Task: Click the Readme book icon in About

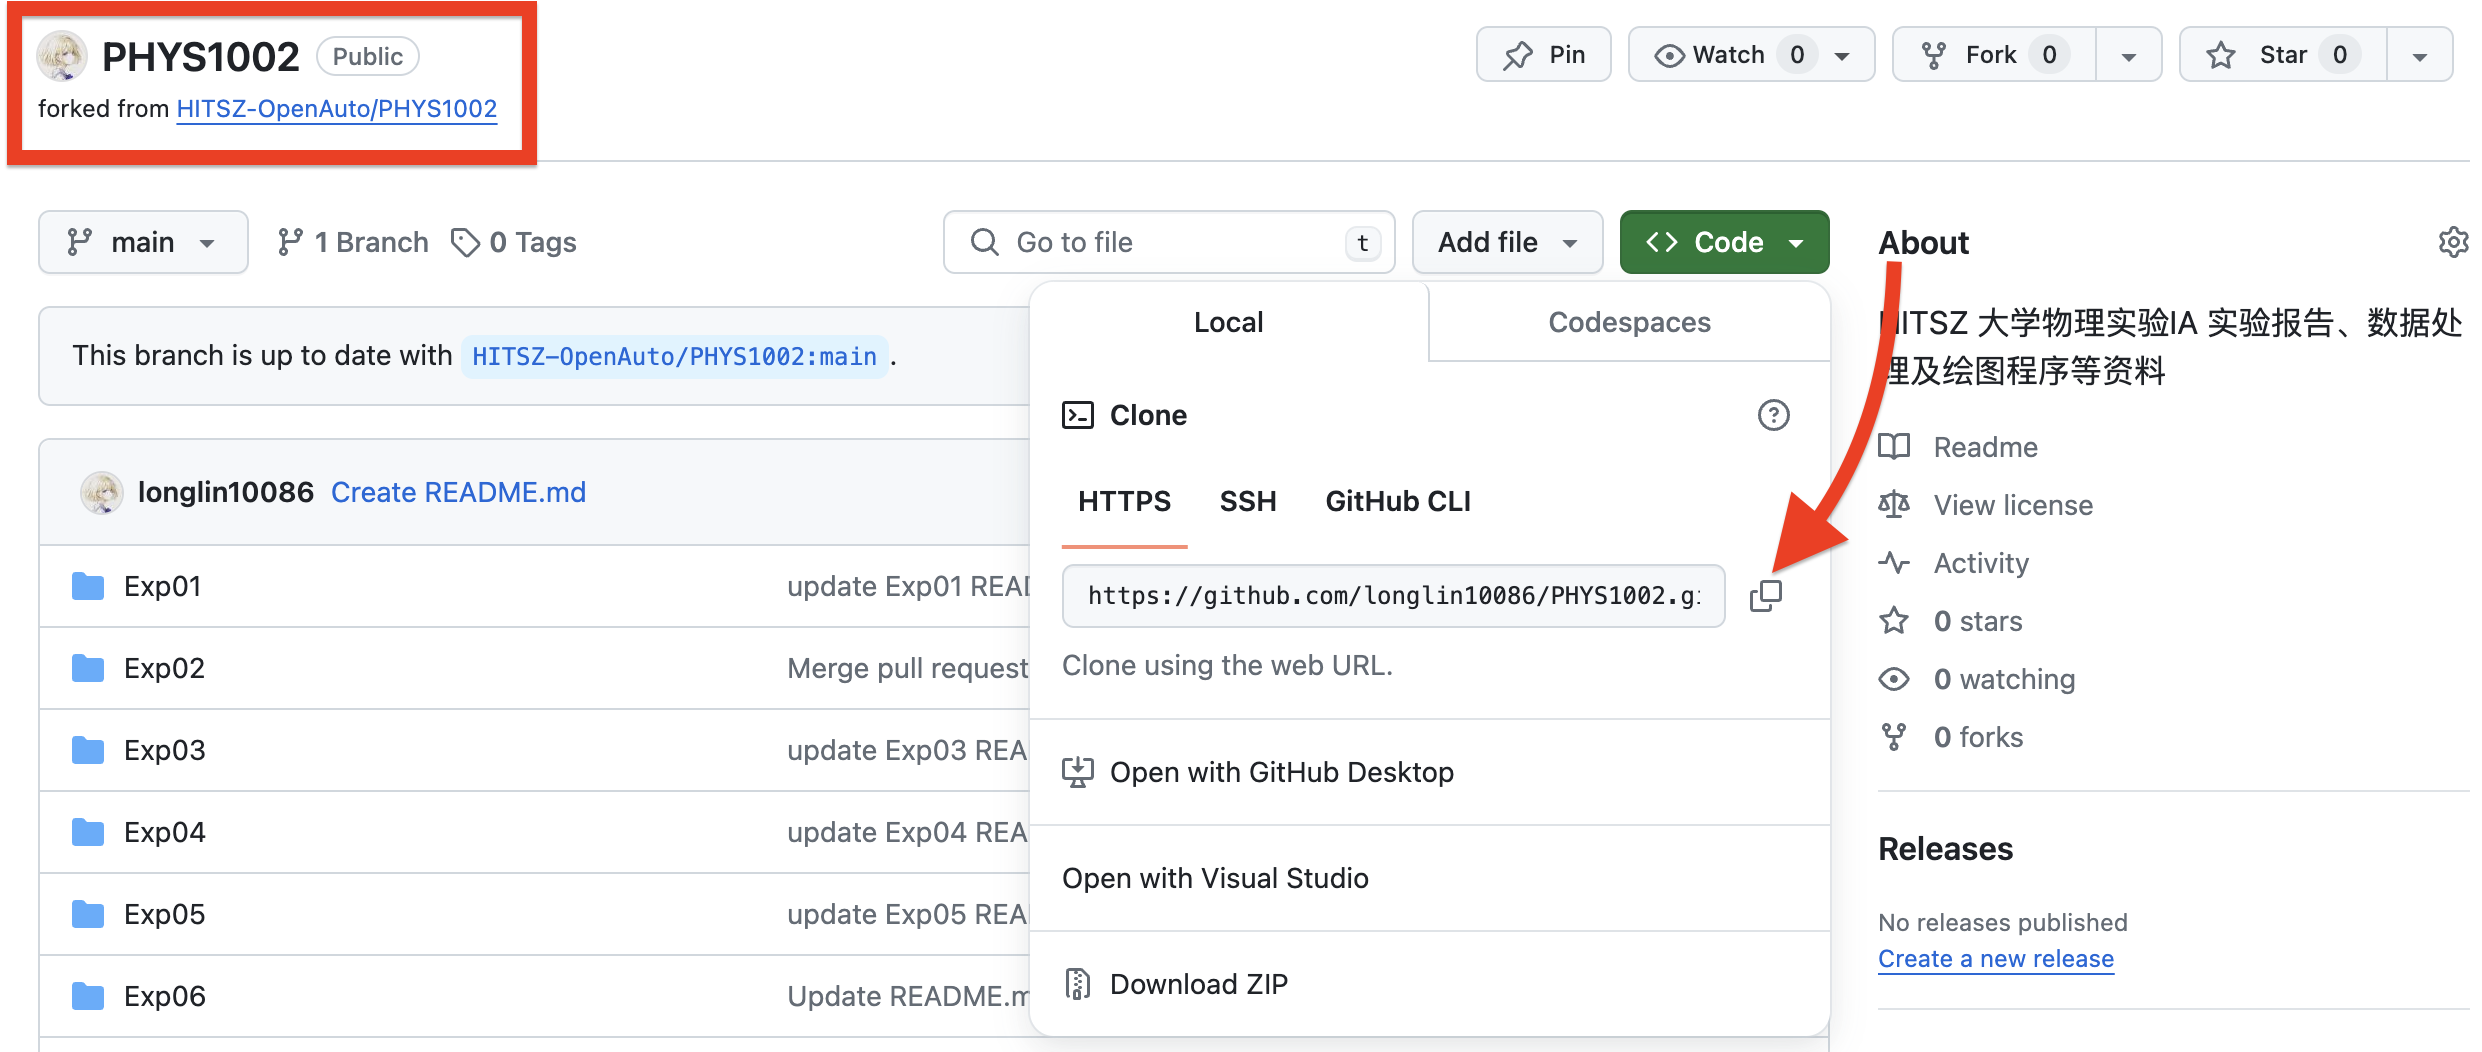Action: pos(1894,447)
